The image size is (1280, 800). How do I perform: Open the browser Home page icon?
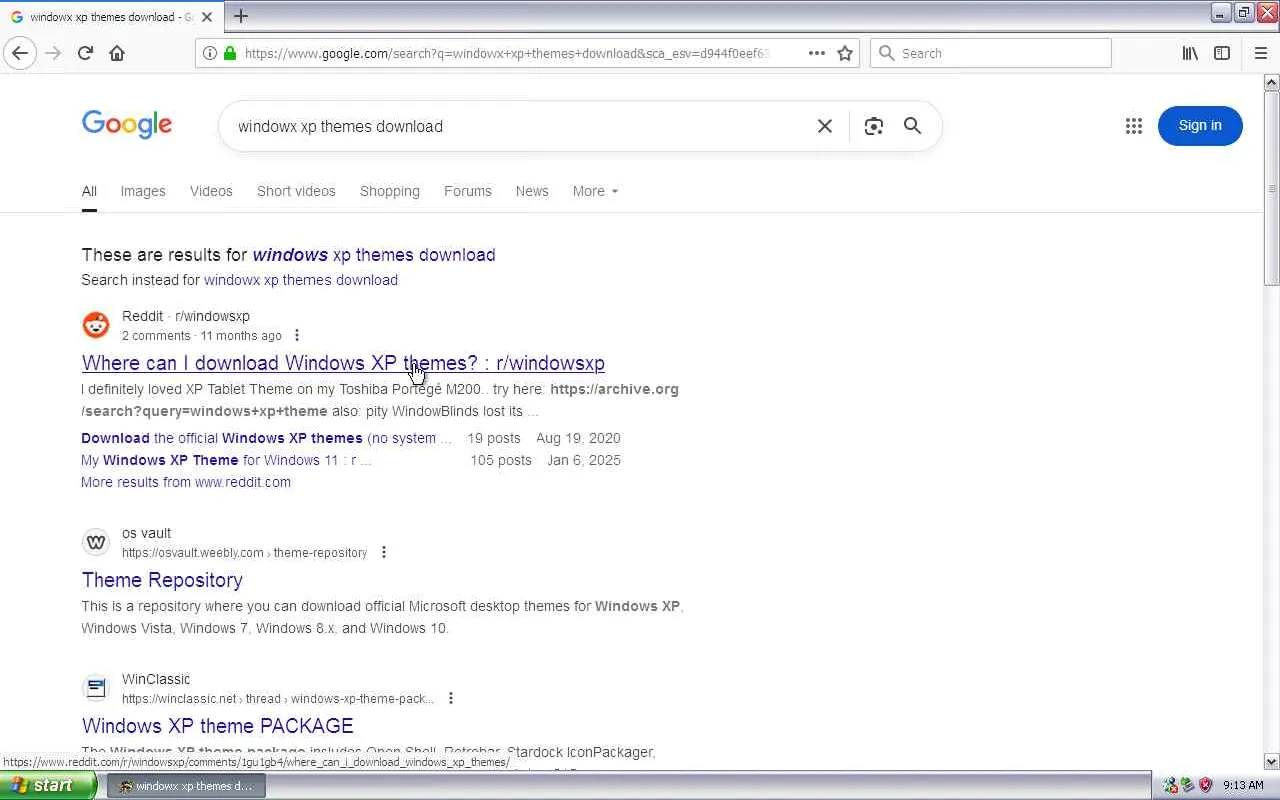pyautogui.click(x=117, y=53)
